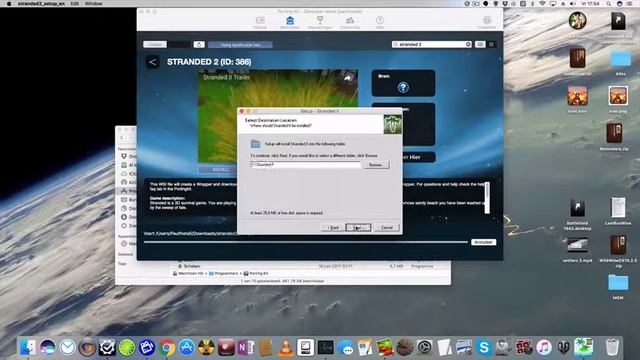Open the green lime icon in dock

(127, 347)
